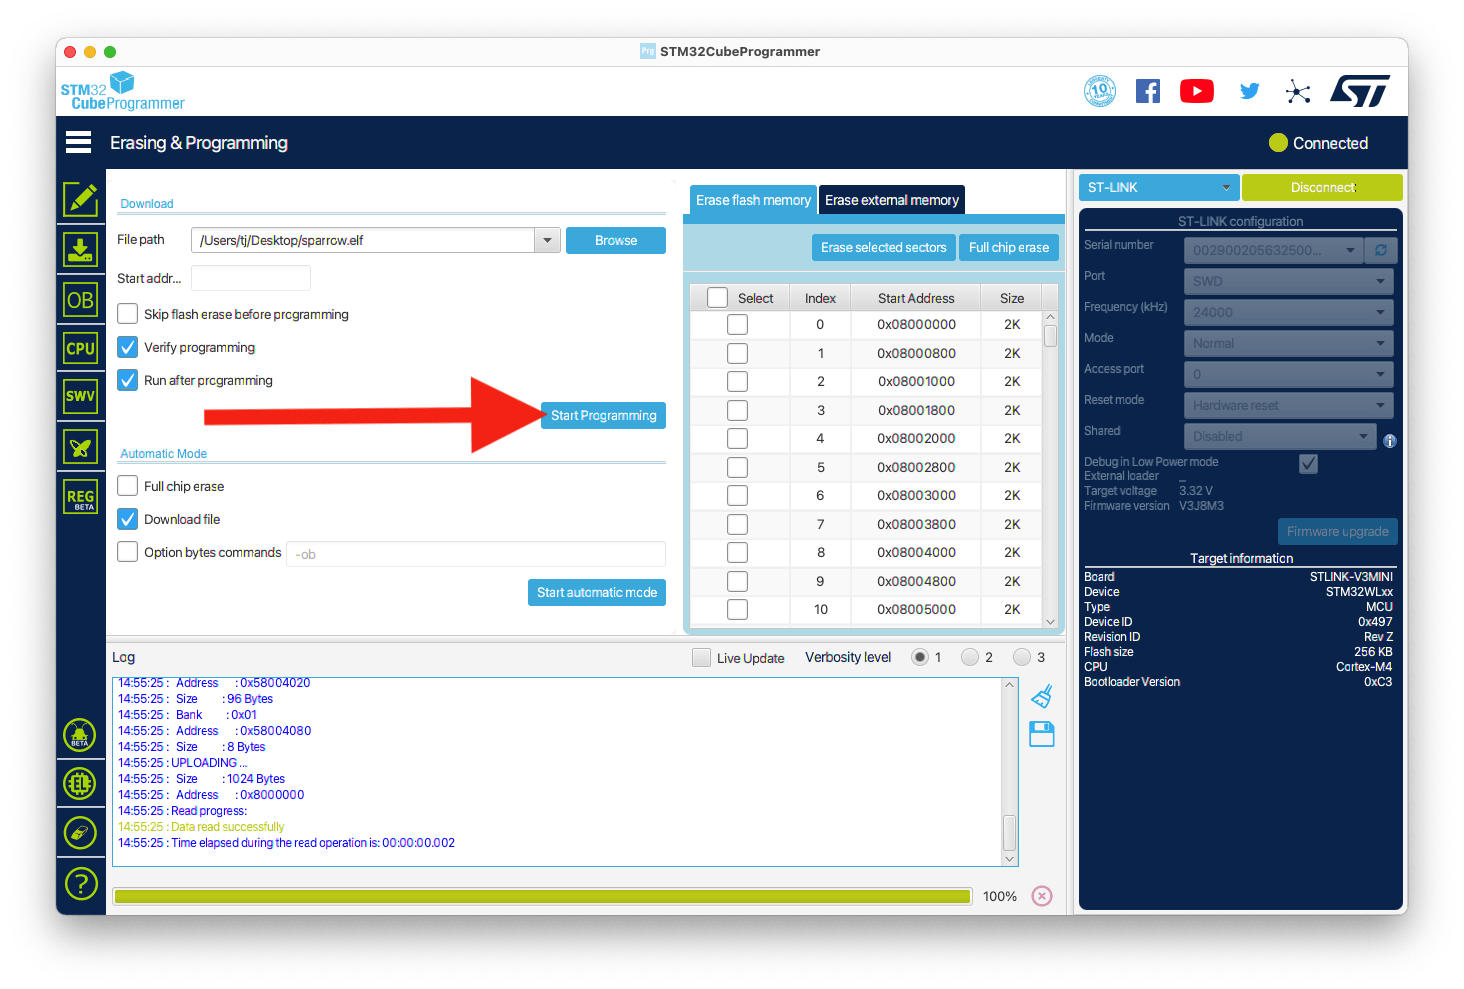Open the SWV sidebar icon
1464x989 pixels.
[81, 396]
